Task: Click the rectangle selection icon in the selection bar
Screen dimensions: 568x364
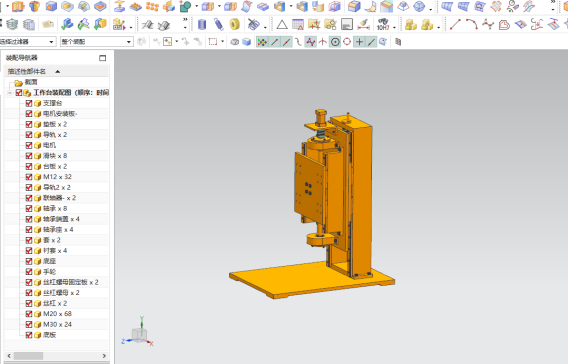Action: (x=213, y=42)
